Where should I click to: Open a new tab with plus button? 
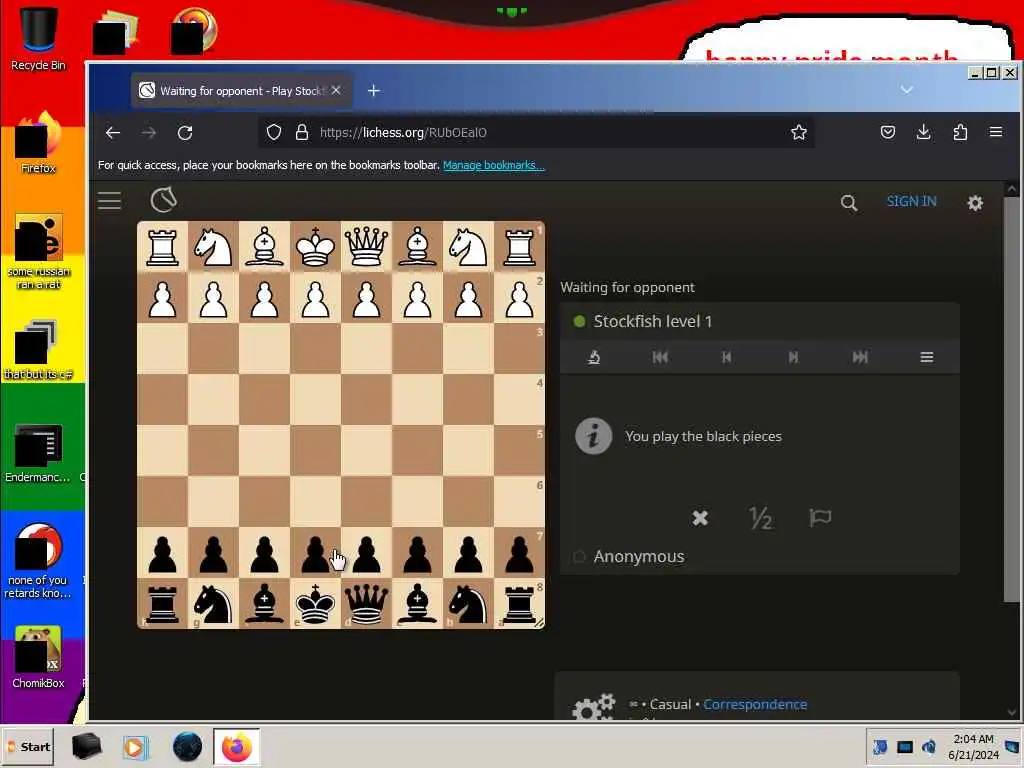pos(374,91)
